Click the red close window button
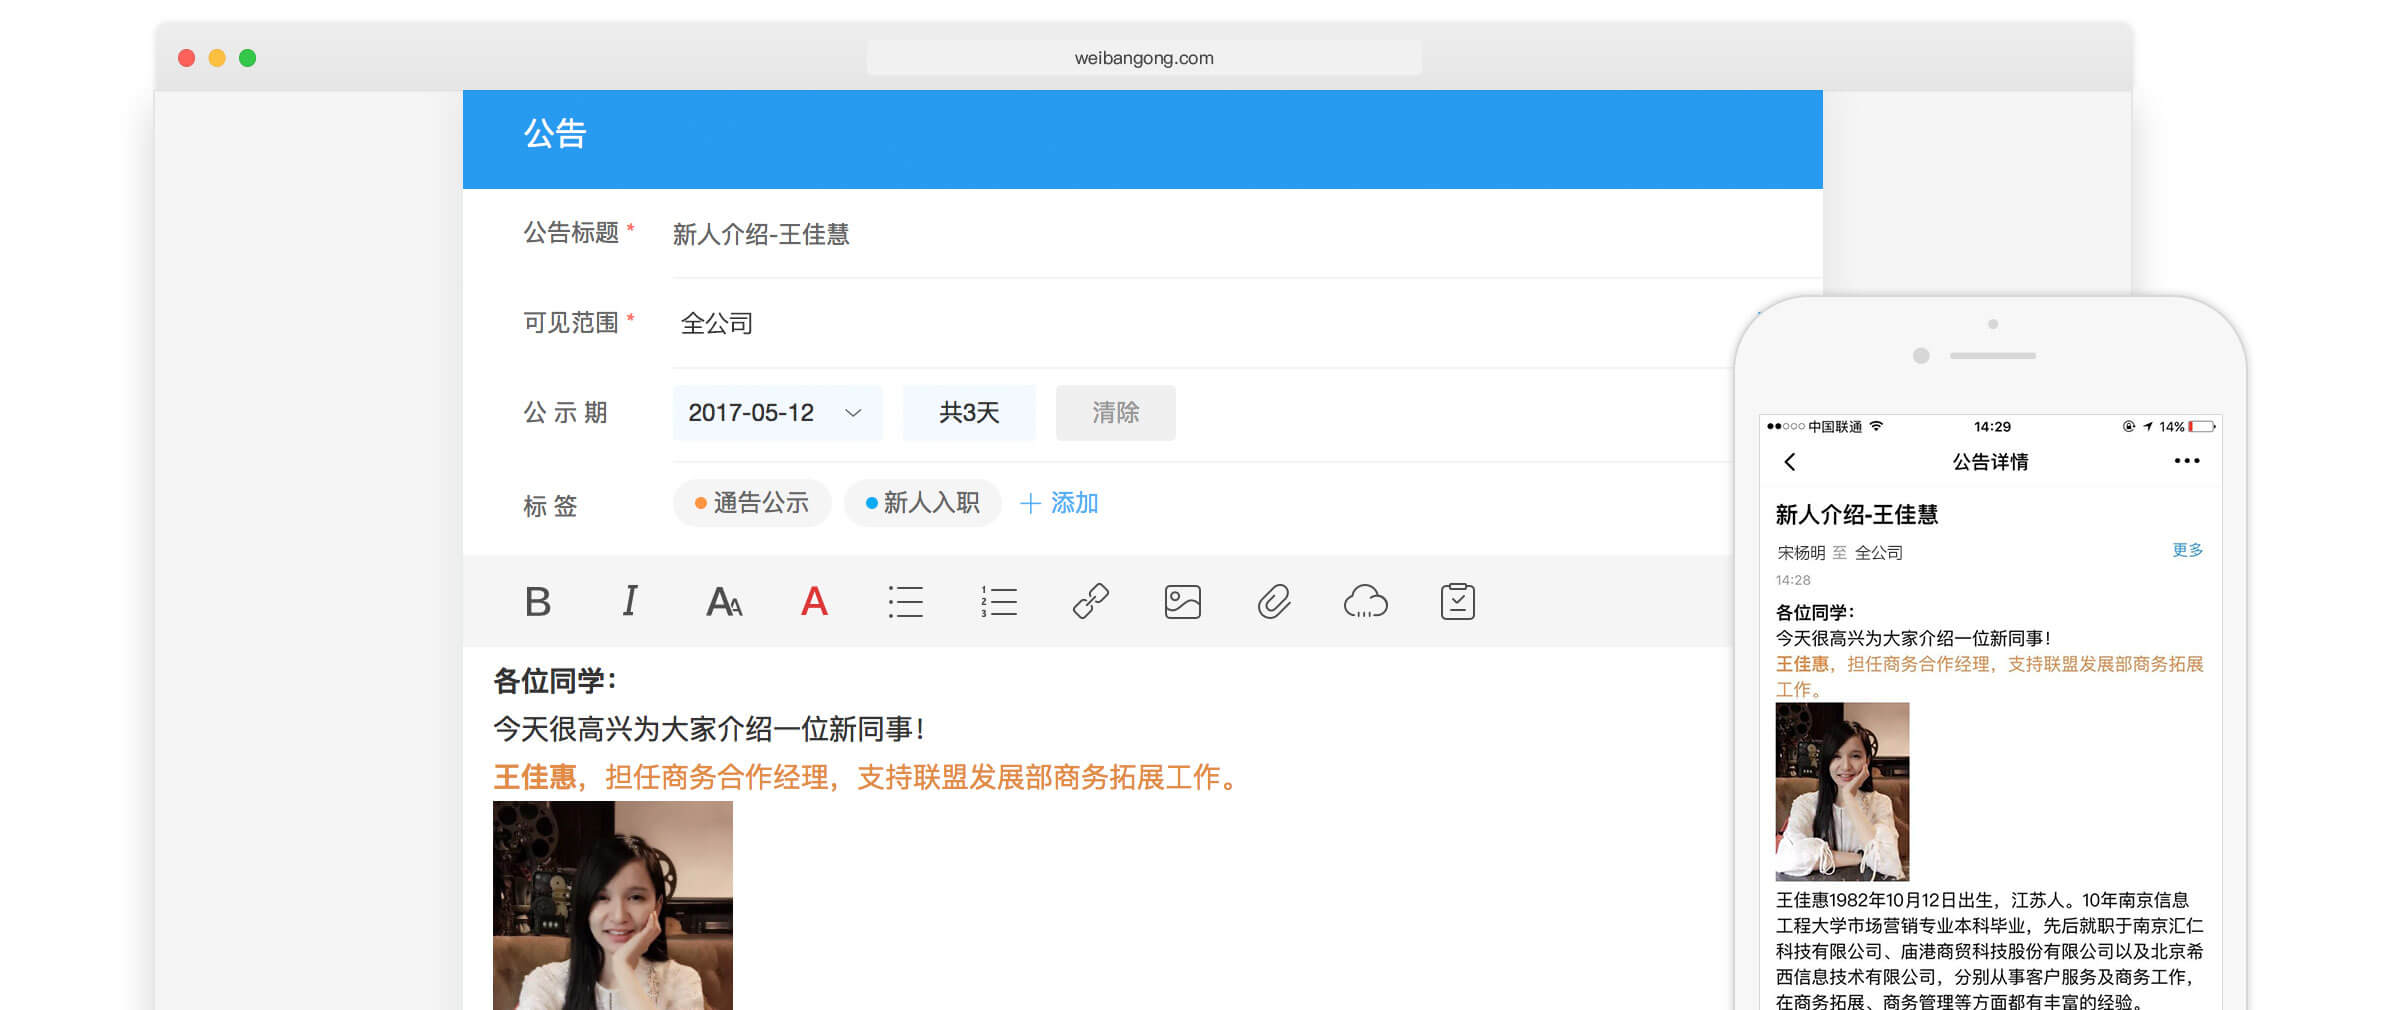Screen dimensions: 2400x1010 pos(186,58)
